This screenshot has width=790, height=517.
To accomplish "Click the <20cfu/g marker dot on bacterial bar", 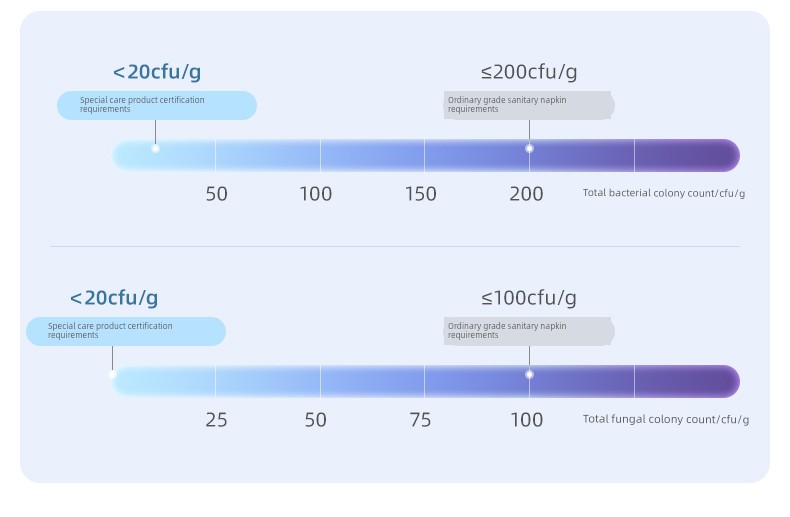I will pos(155,149).
